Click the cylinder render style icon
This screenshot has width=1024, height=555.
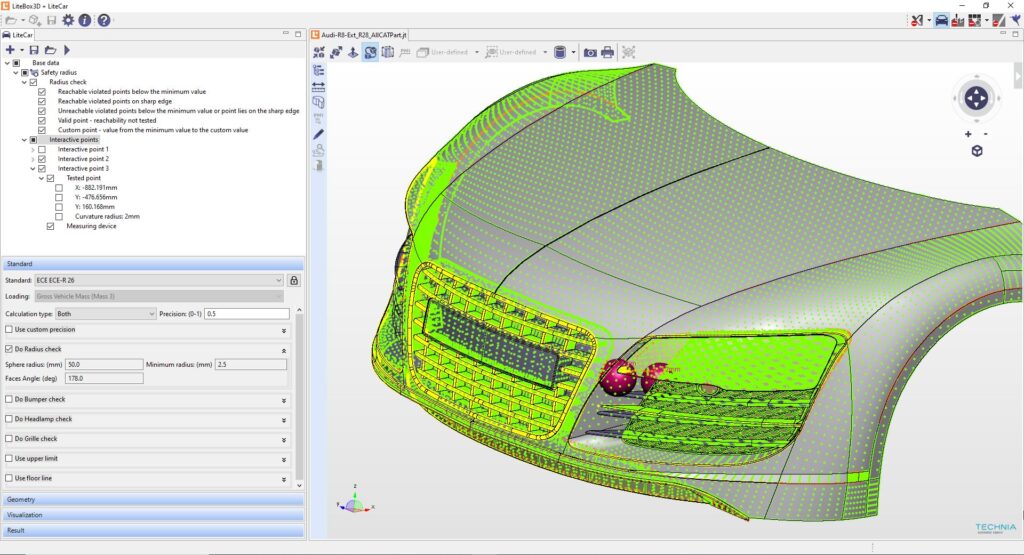(x=560, y=52)
